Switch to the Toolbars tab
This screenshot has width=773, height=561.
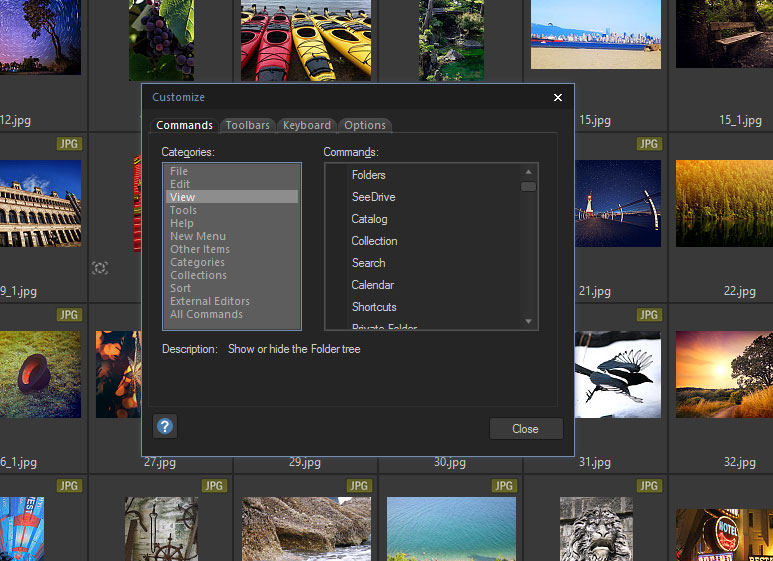pyautogui.click(x=247, y=125)
